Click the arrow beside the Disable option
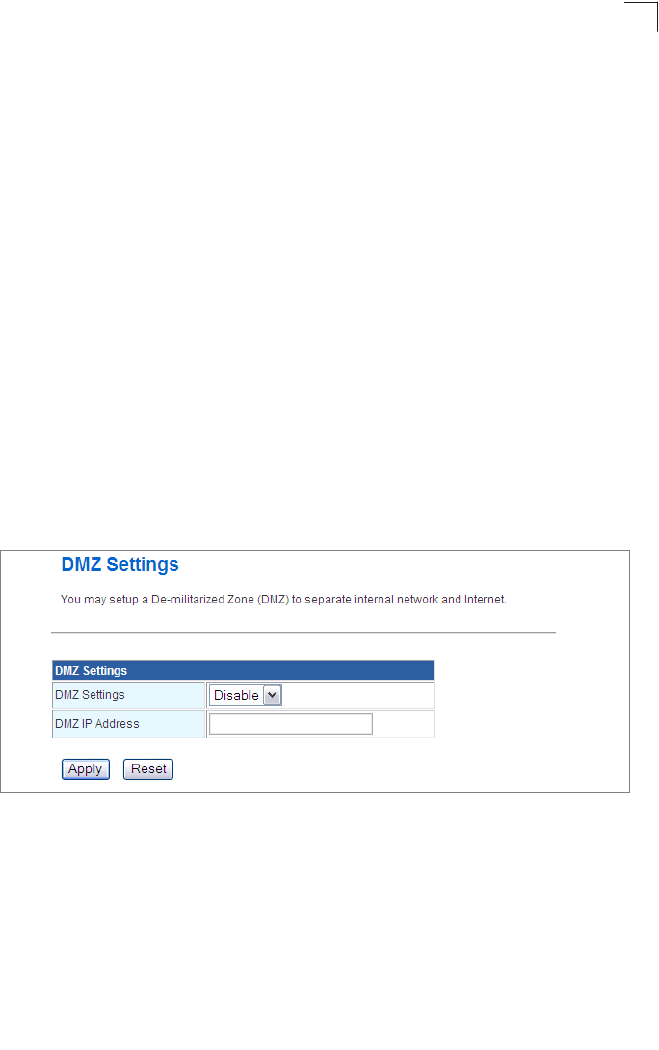This screenshot has height=1050, width=659. pyautogui.click(x=272, y=695)
